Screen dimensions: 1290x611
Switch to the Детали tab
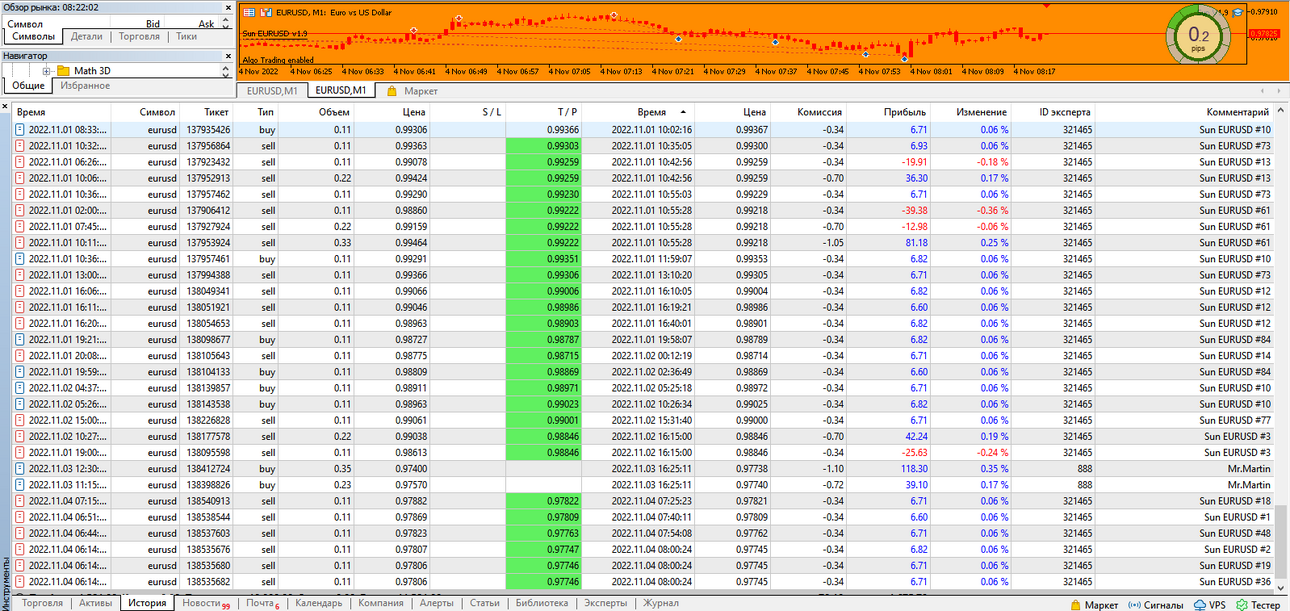coord(87,36)
